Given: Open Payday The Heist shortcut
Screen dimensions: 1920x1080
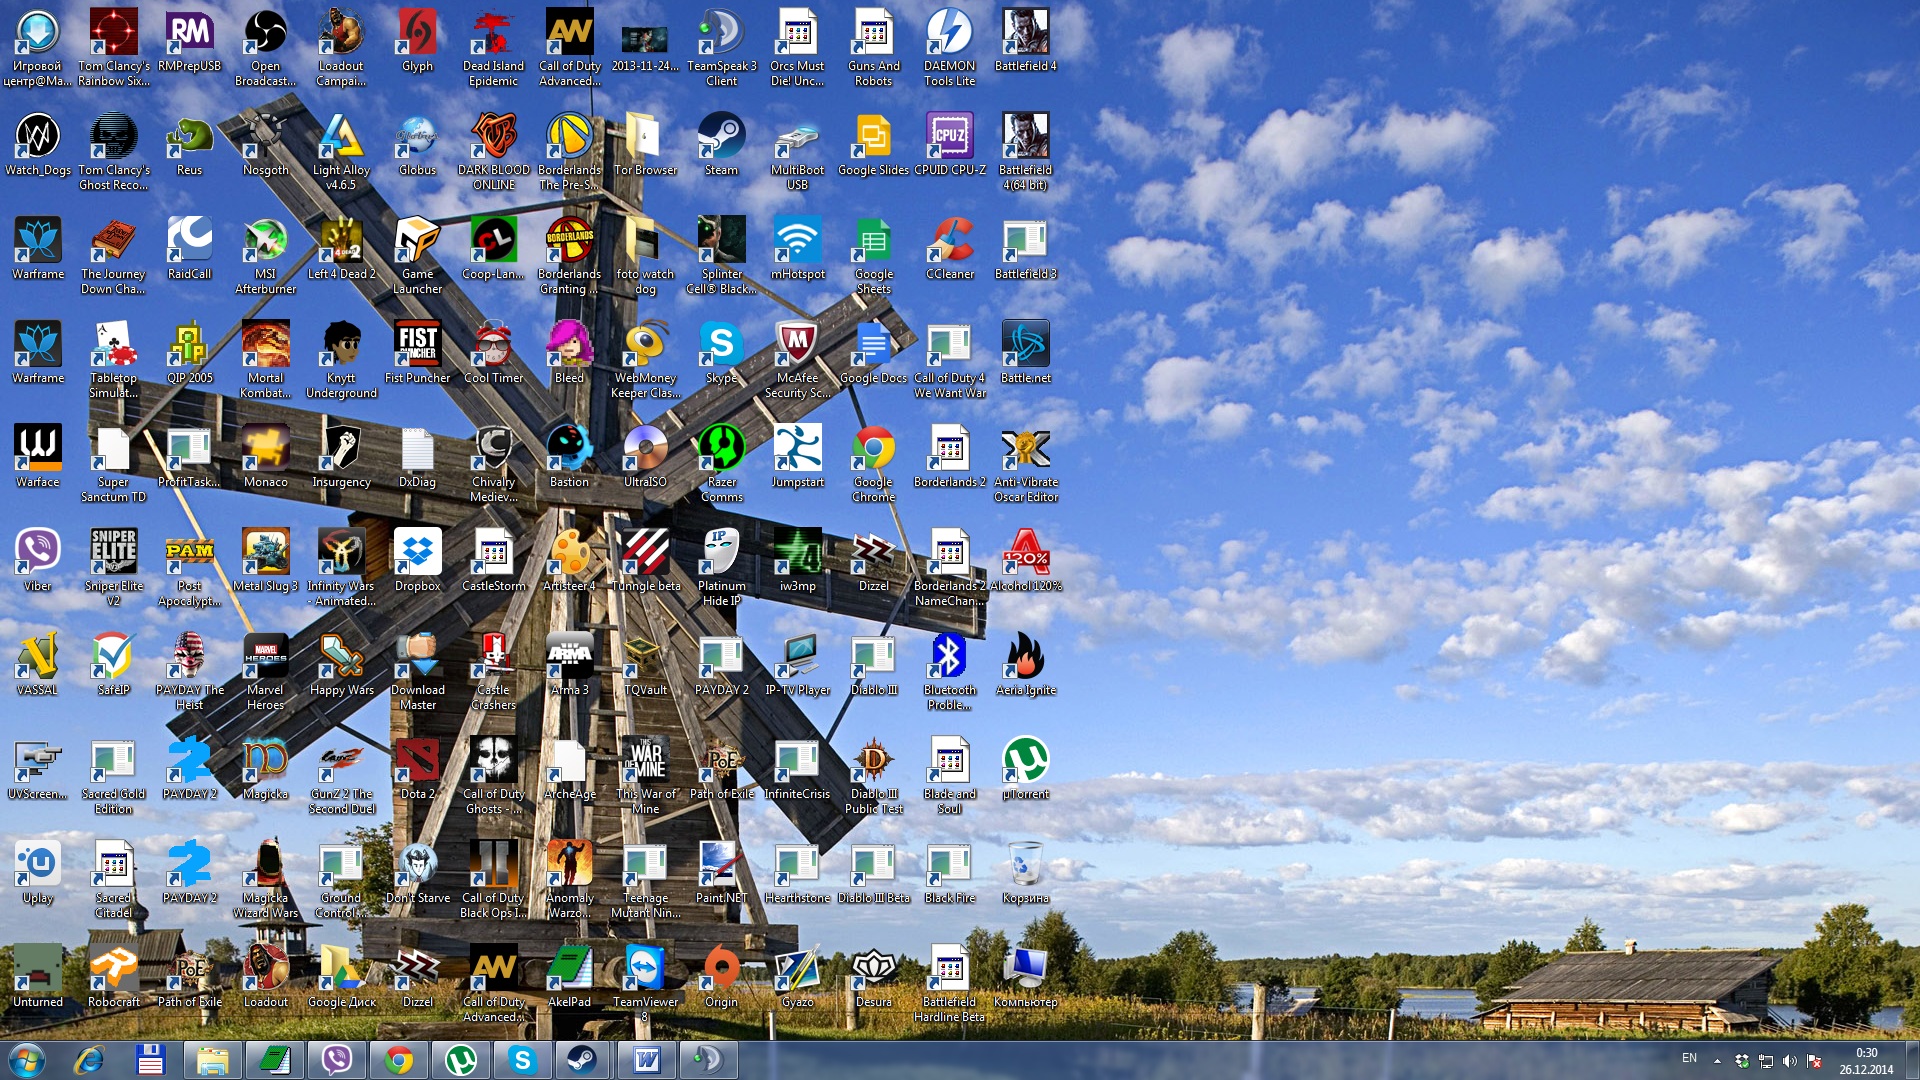Looking at the screenshot, I should click(189, 672).
